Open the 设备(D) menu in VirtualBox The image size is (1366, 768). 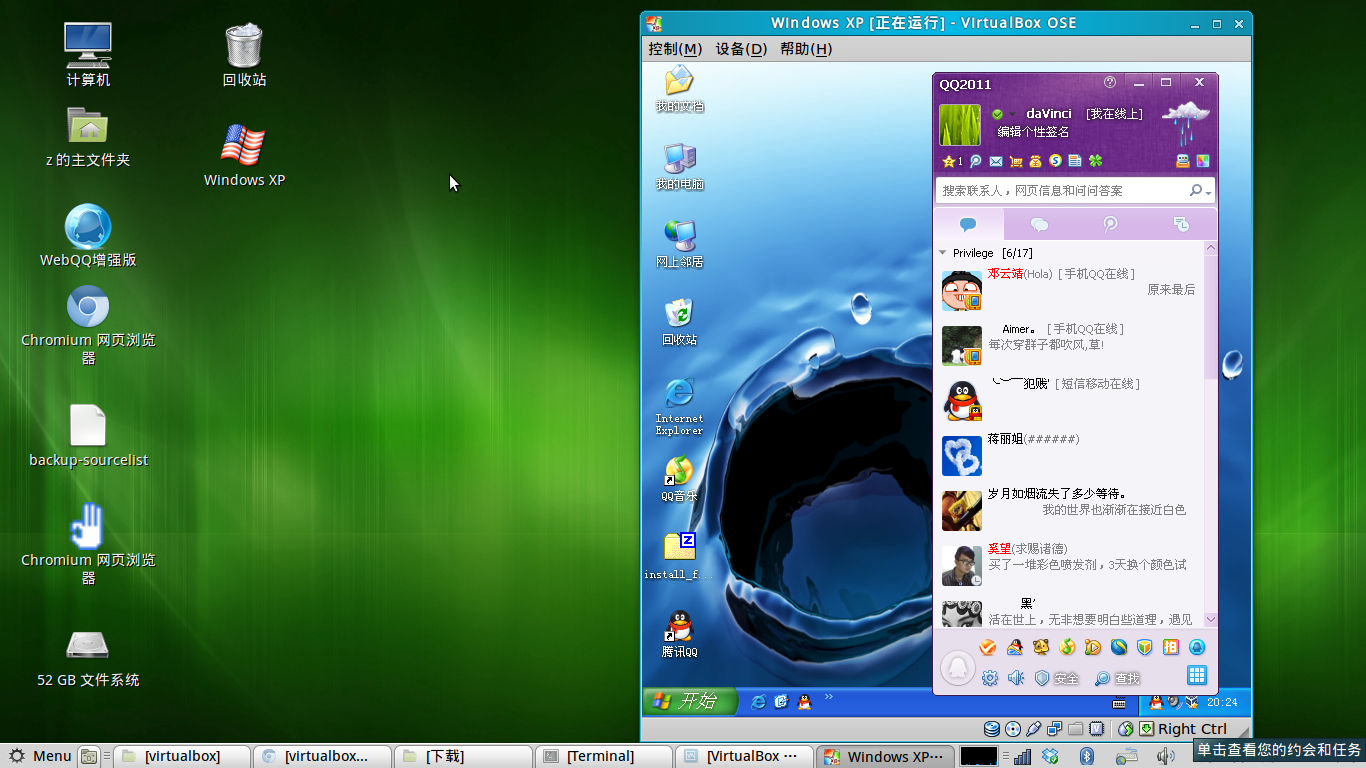pos(741,49)
